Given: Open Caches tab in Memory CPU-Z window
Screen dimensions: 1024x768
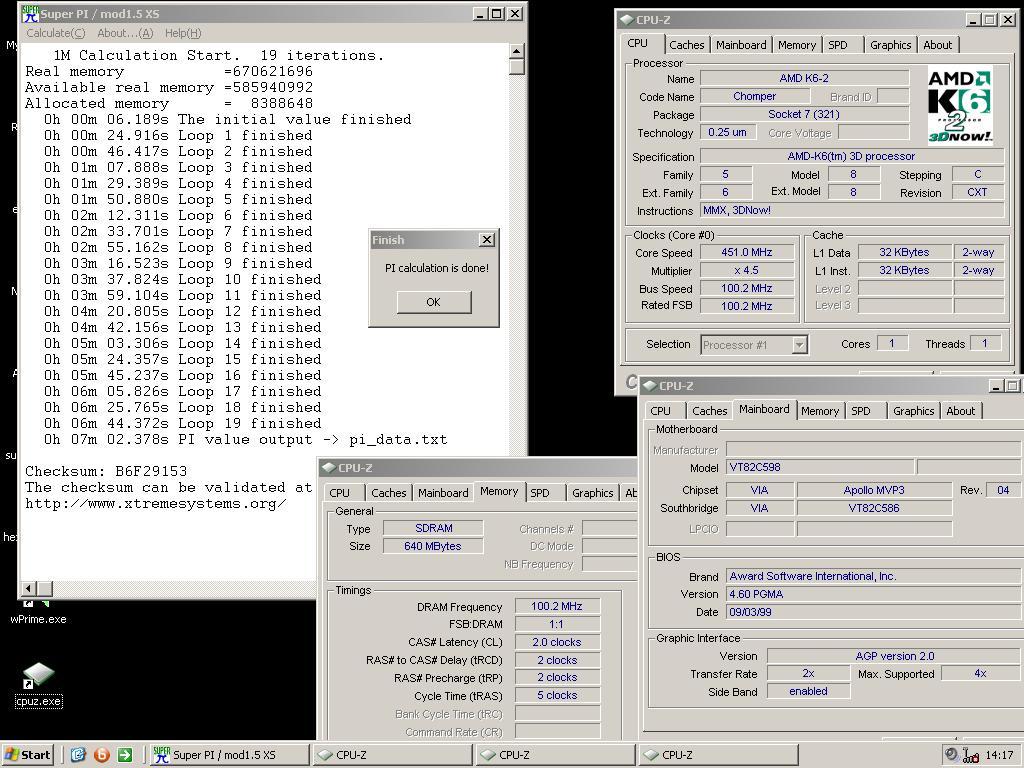Looking at the screenshot, I should coord(389,493).
